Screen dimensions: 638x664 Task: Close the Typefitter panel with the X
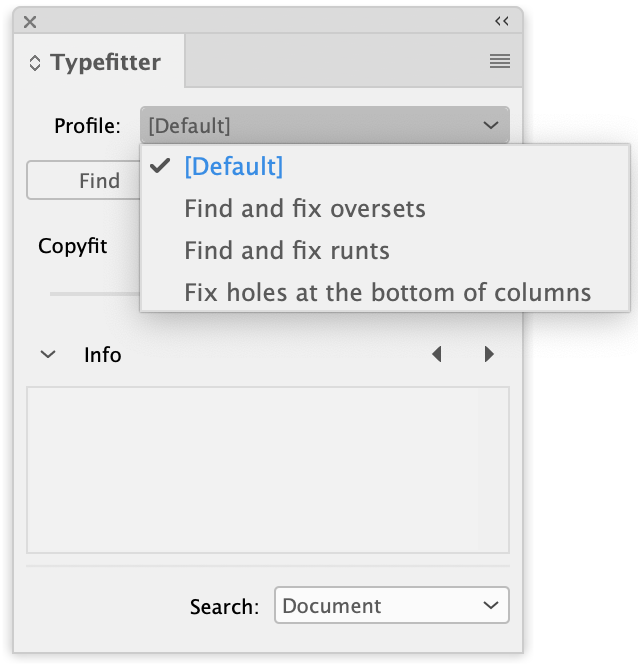coord(30,22)
